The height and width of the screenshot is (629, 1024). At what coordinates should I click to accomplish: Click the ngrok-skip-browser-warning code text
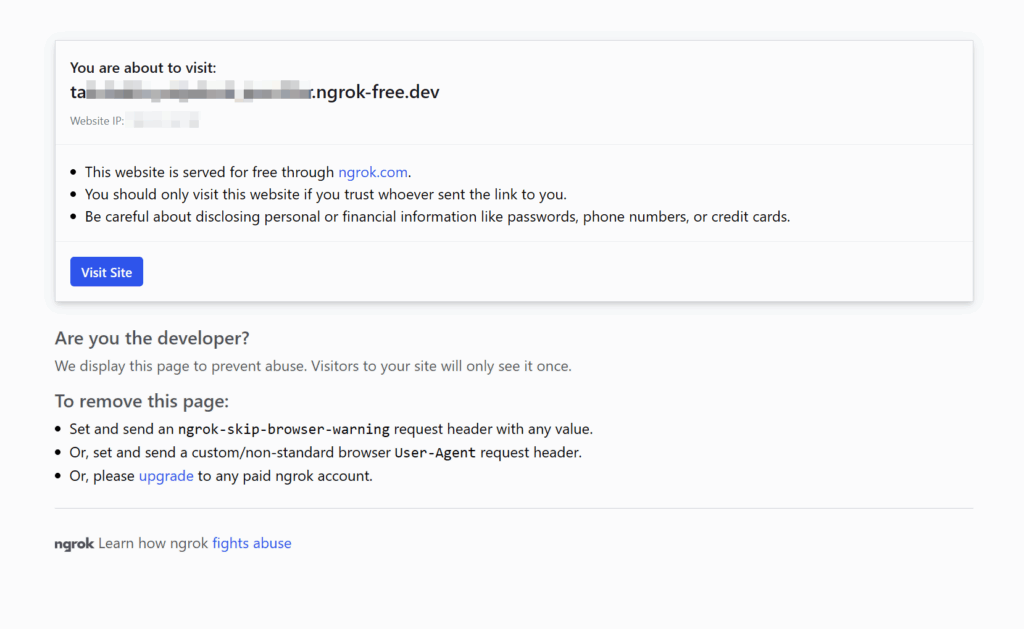click(283, 430)
